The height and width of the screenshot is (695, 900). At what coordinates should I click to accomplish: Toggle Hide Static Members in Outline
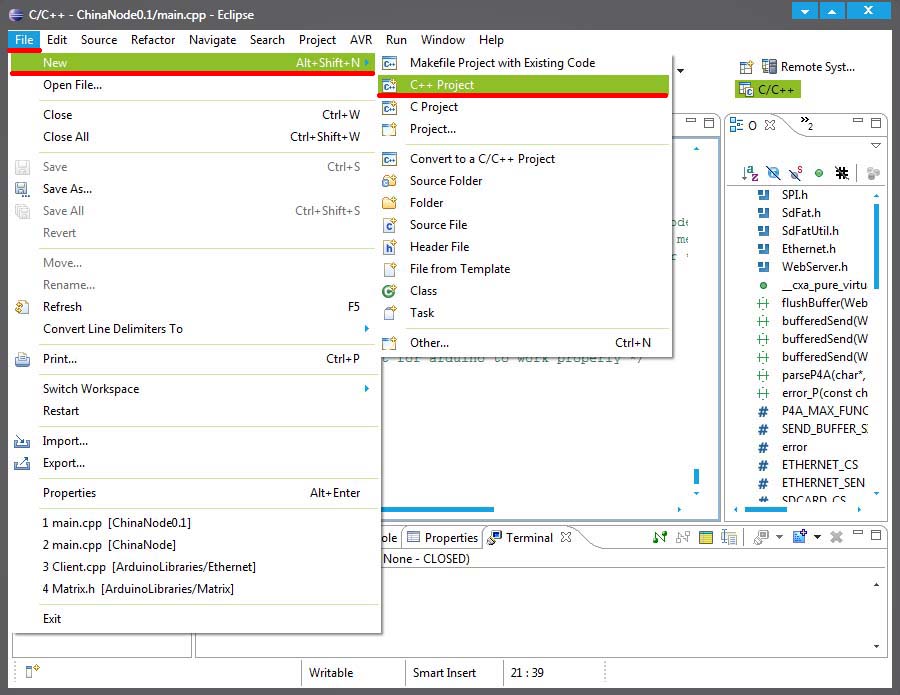tap(796, 173)
